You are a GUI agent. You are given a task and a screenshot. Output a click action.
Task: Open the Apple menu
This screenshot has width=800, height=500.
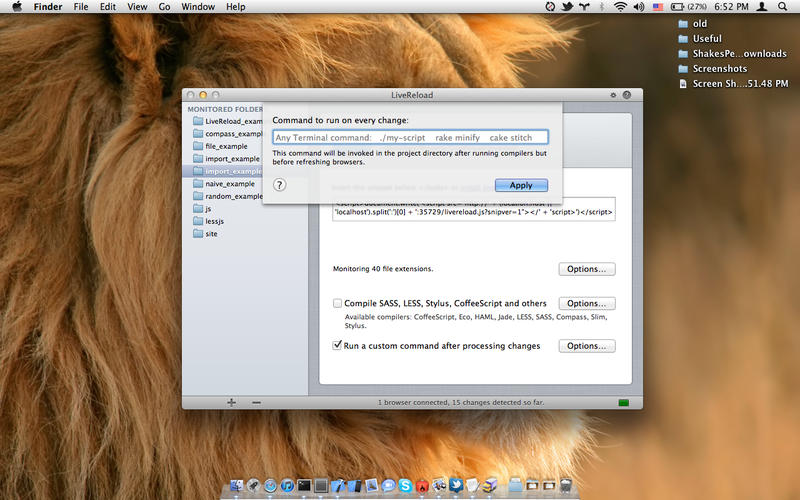[17, 7]
